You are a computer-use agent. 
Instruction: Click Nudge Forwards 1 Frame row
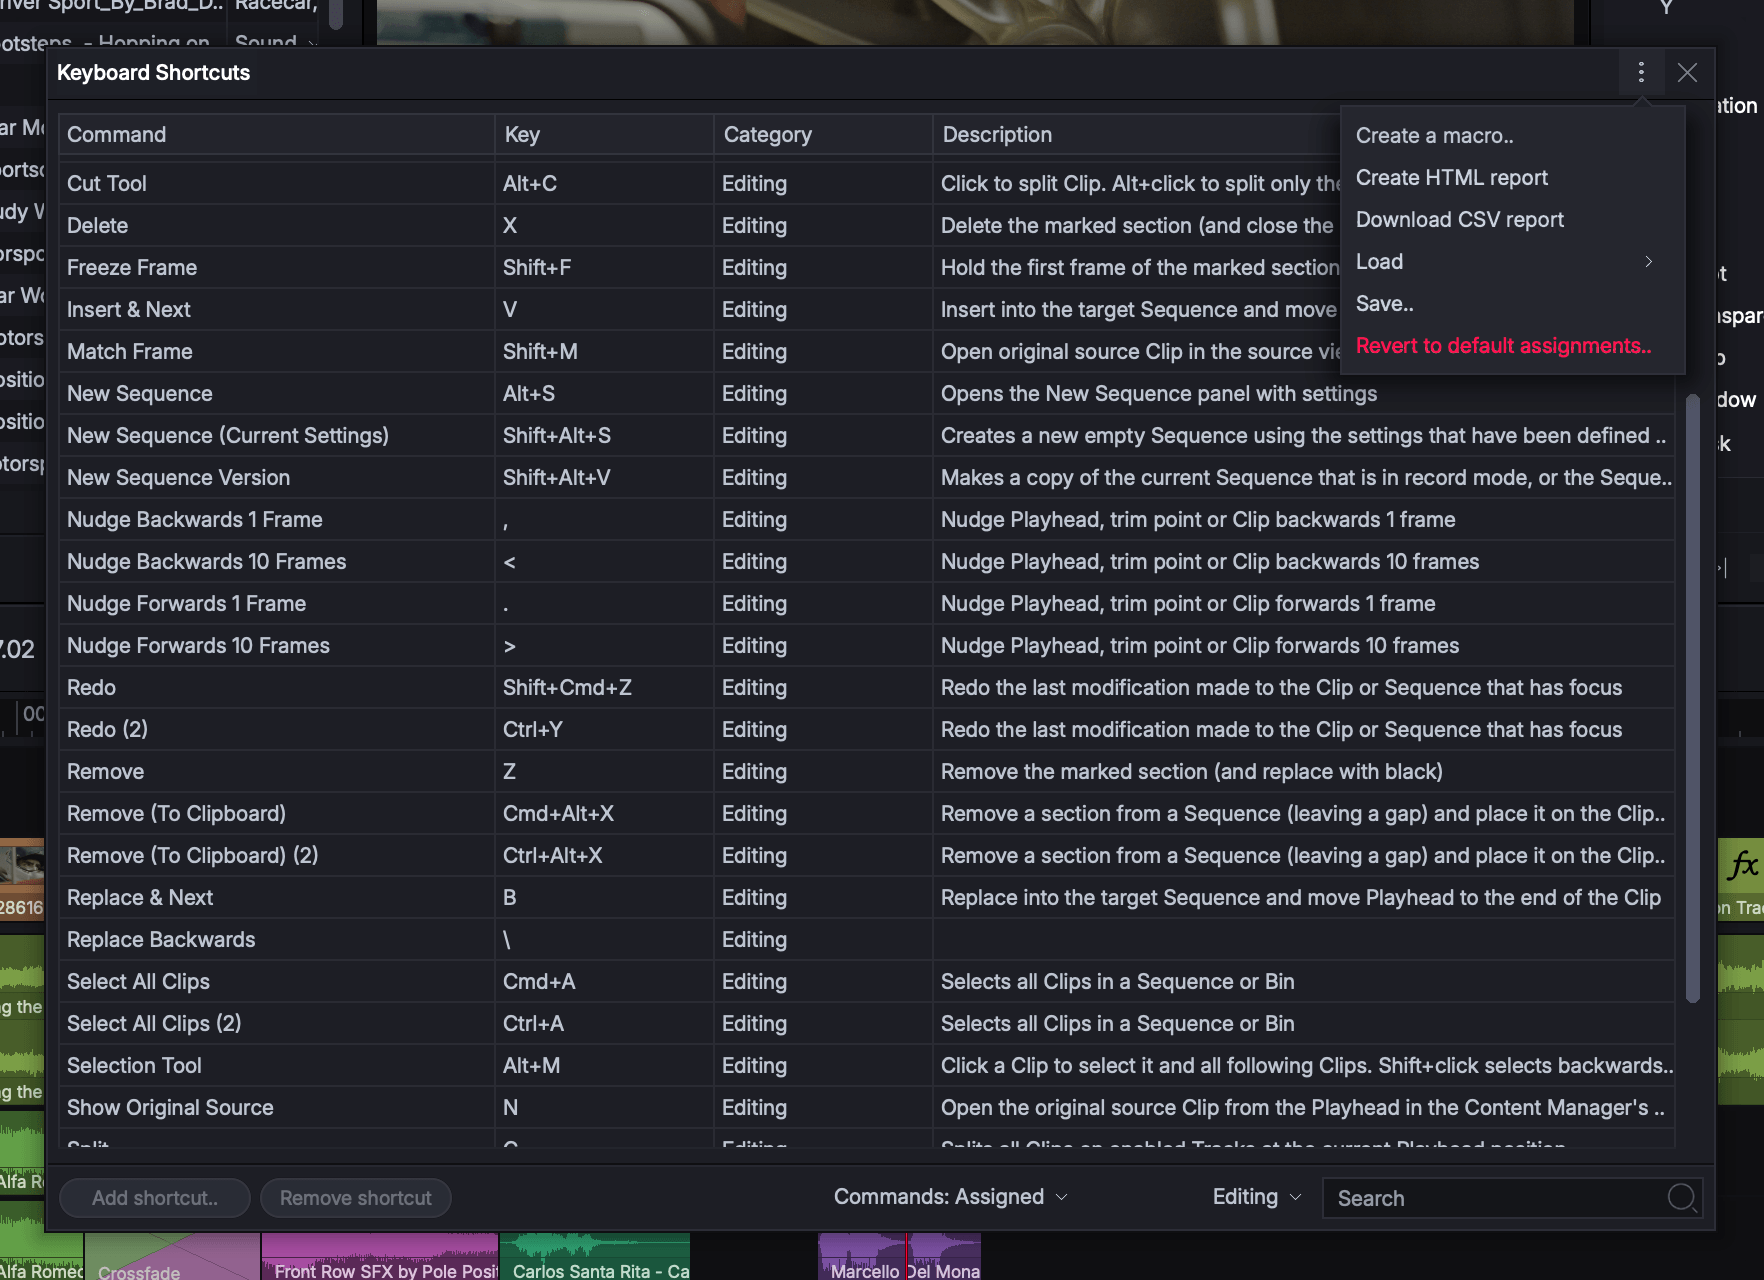click(867, 603)
